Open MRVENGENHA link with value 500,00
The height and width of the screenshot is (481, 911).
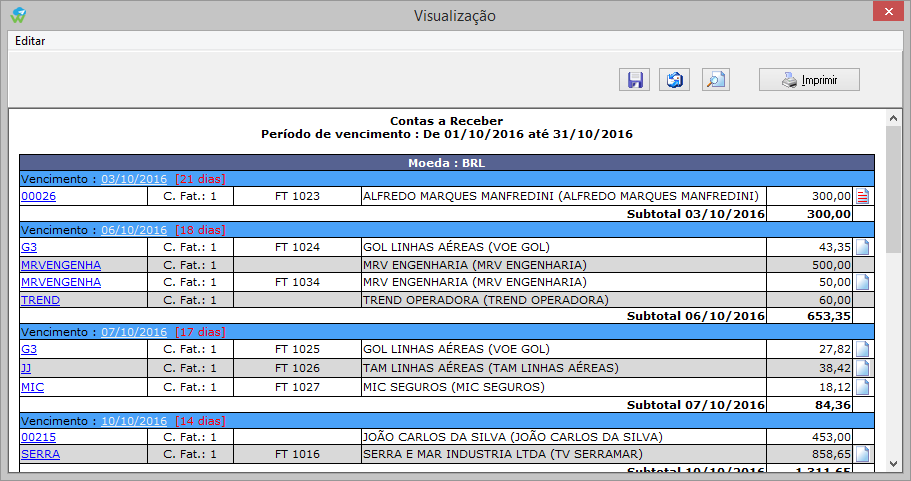pos(61,265)
